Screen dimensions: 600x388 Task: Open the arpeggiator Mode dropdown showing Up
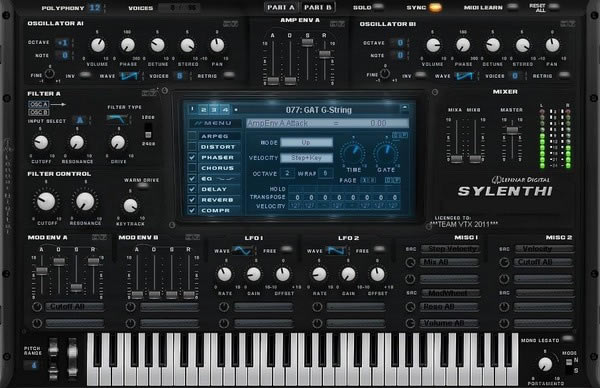(x=306, y=142)
